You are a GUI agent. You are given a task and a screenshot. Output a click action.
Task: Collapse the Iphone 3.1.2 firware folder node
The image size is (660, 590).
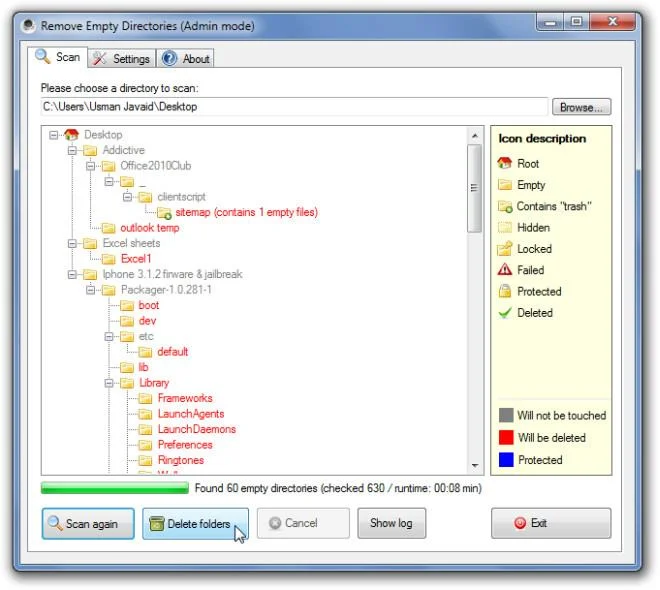72,274
